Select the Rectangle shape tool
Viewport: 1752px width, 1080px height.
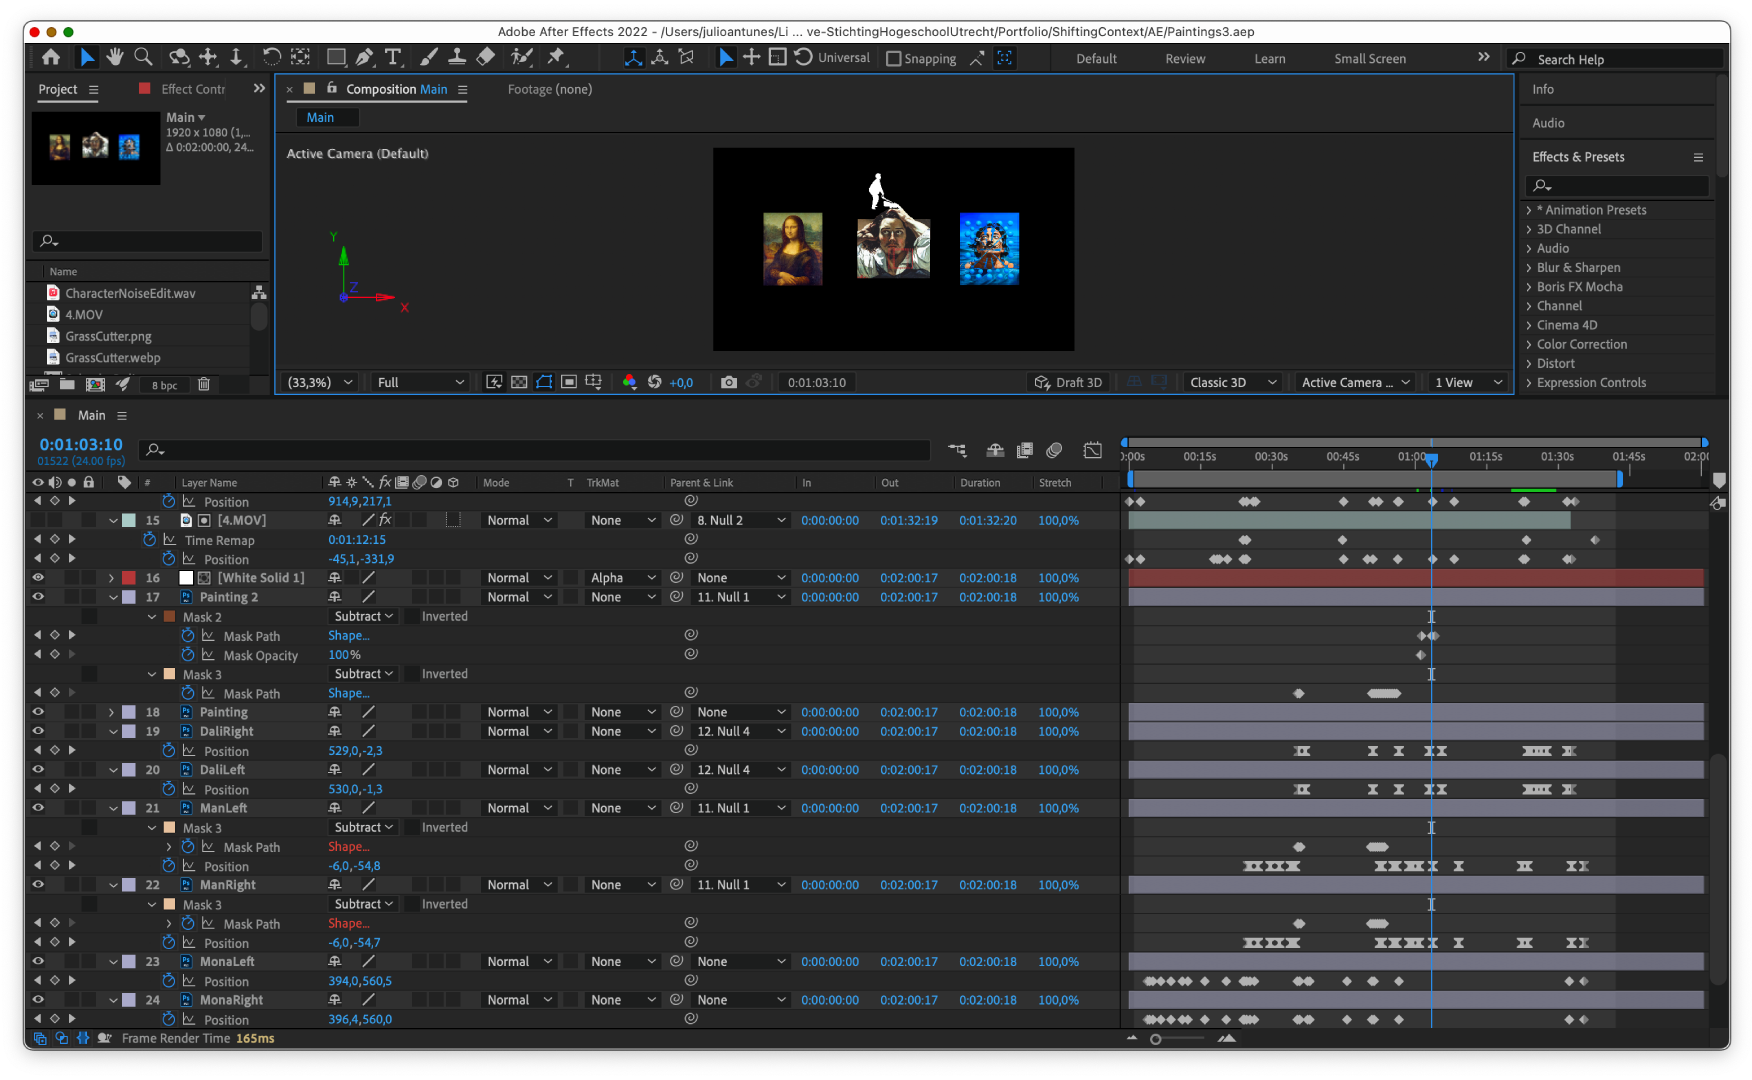tap(337, 57)
